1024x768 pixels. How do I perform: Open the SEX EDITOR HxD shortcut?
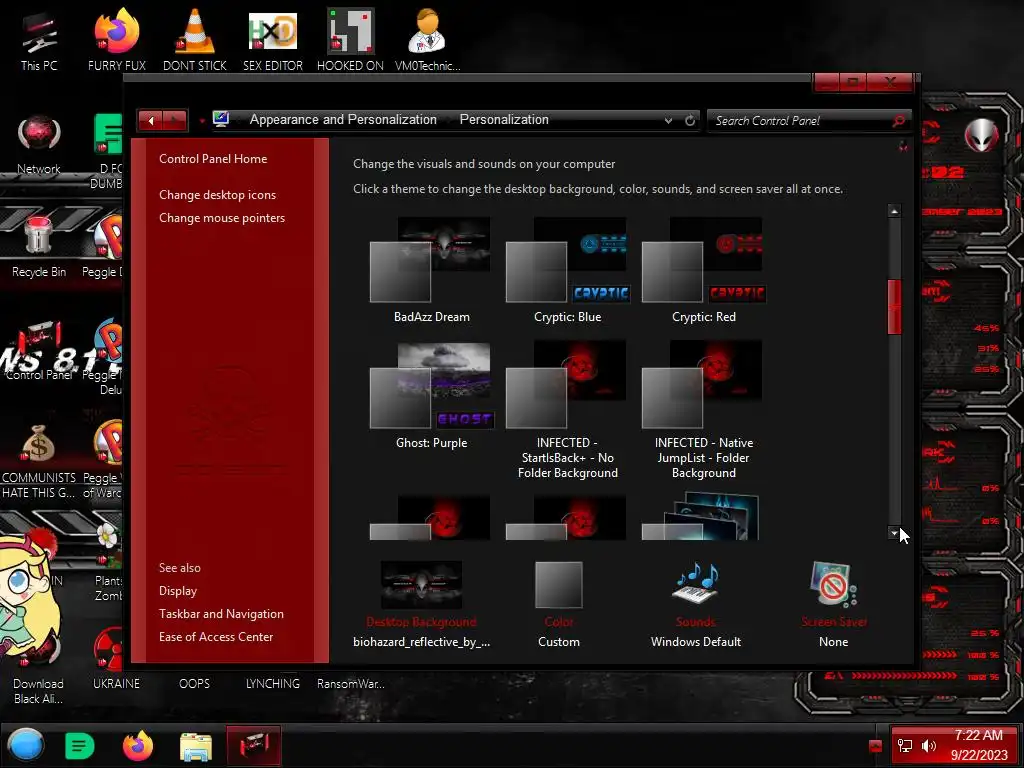click(x=273, y=40)
